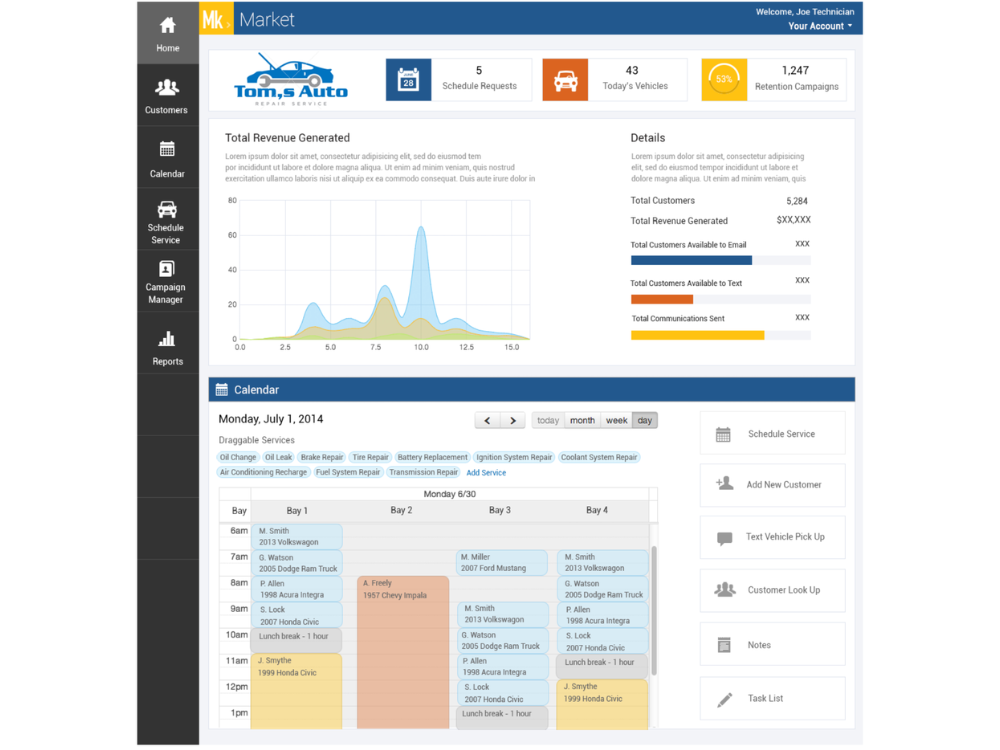The image size is (1000, 750).
Task: Open the Calendar sidebar icon
Action: click(167, 149)
